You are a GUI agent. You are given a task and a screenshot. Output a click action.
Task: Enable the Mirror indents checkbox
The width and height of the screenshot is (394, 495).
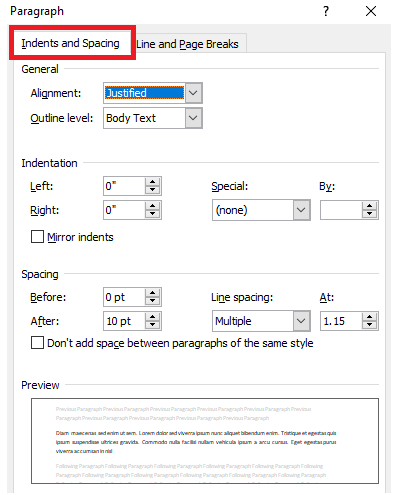coord(37,237)
